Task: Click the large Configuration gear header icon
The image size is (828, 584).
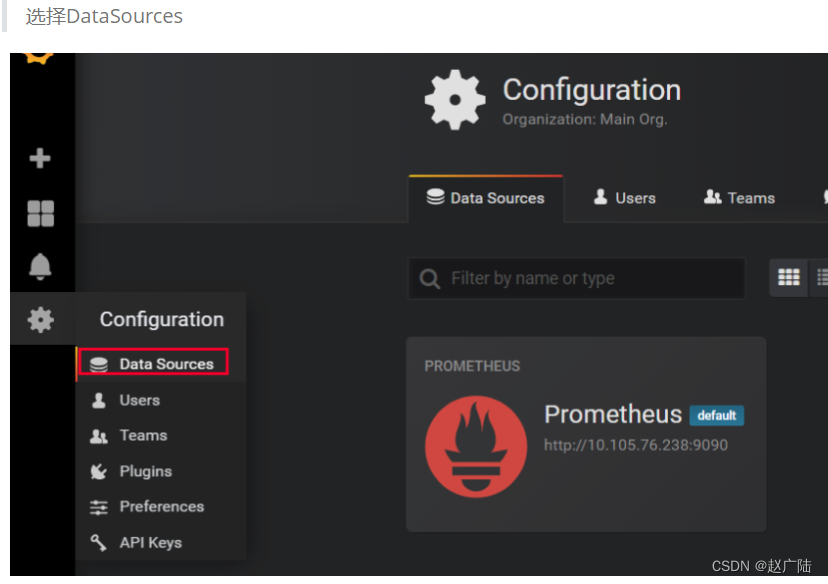Action: (x=455, y=99)
